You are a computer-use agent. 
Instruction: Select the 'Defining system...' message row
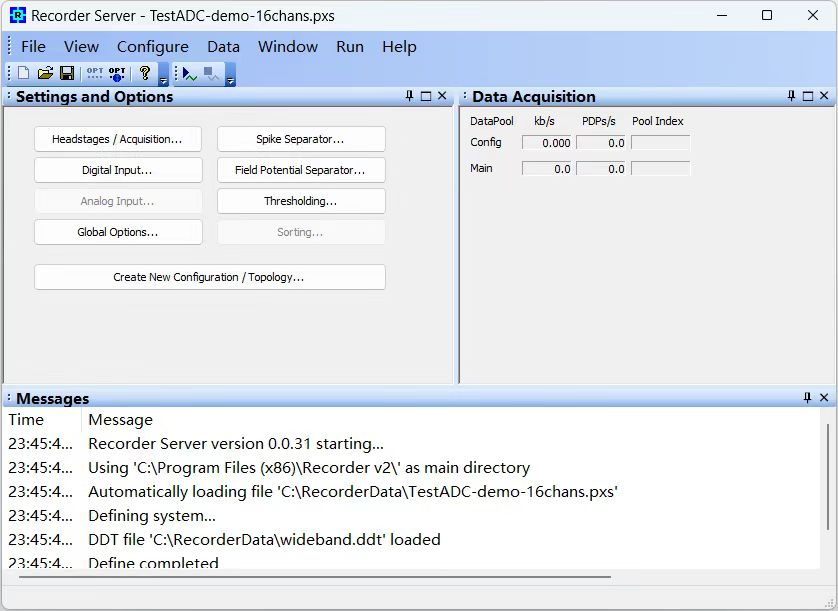pos(412,516)
